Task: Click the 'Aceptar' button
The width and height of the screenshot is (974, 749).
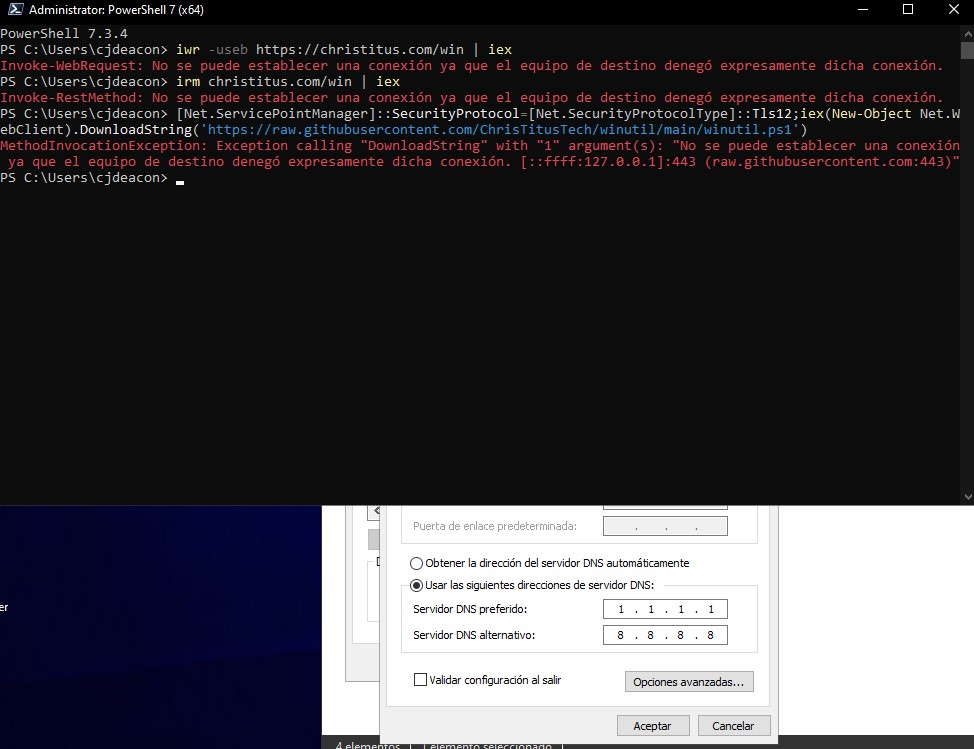Action: pos(652,725)
